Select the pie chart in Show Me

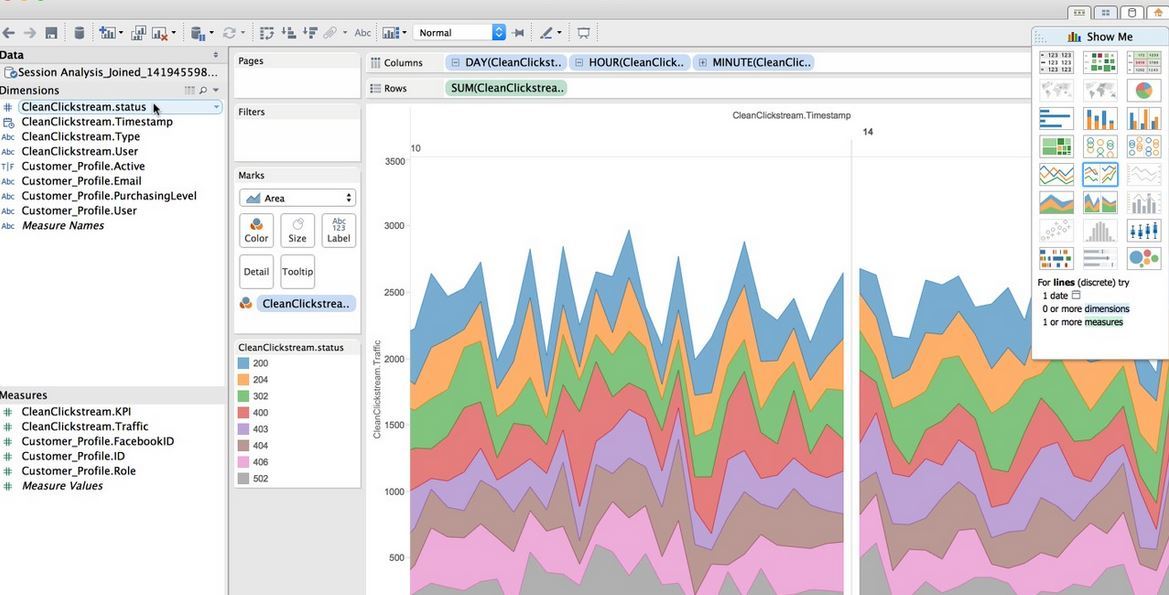(x=1144, y=90)
